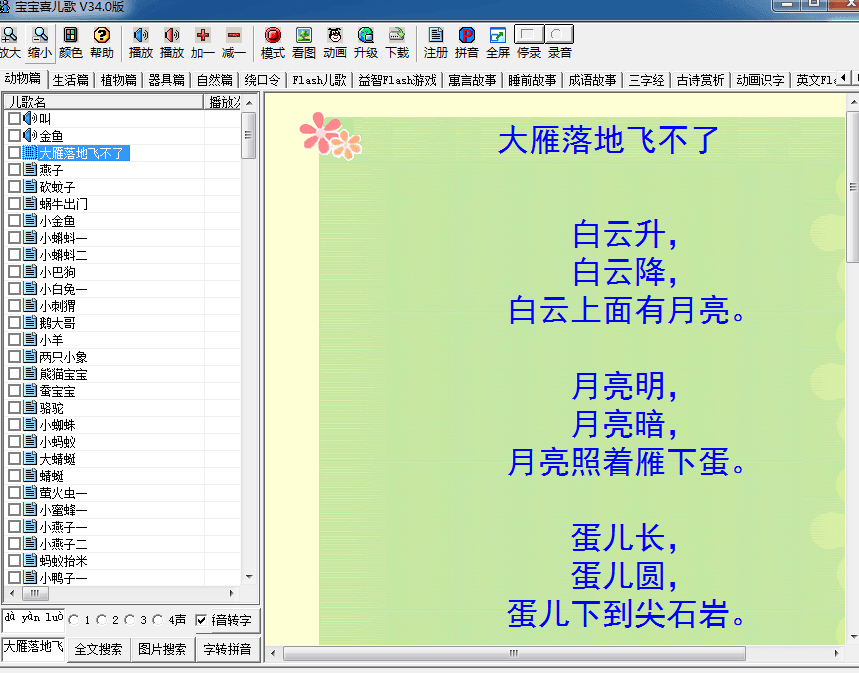859x673 pixels.
Task: Click the 颜色 color palette icon
Action: (x=71, y=36)
